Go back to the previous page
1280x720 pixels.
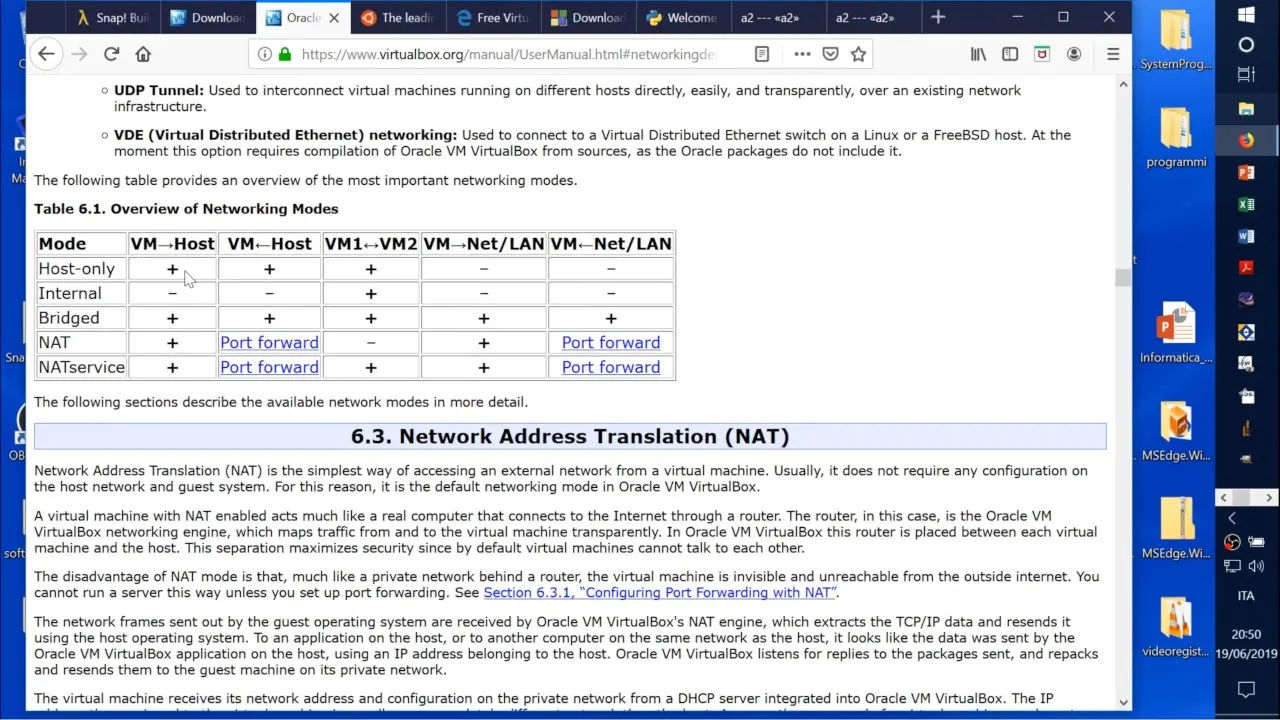pos(46,54)
